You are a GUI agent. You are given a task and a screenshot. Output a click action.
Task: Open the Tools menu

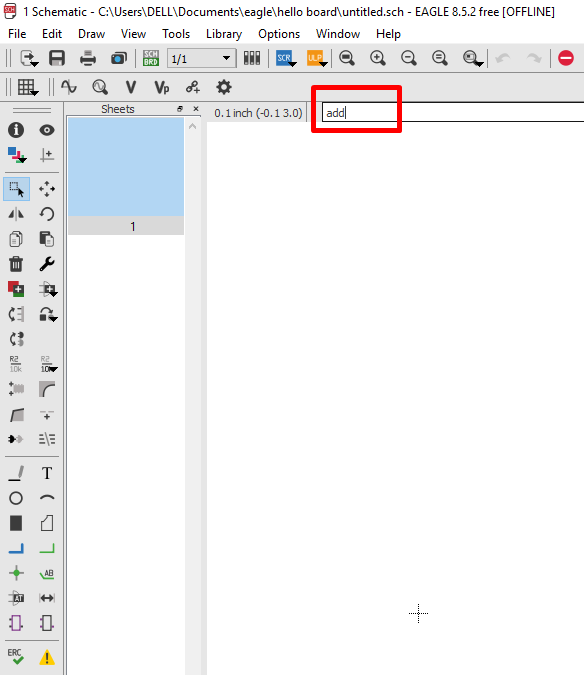(176, 34)
